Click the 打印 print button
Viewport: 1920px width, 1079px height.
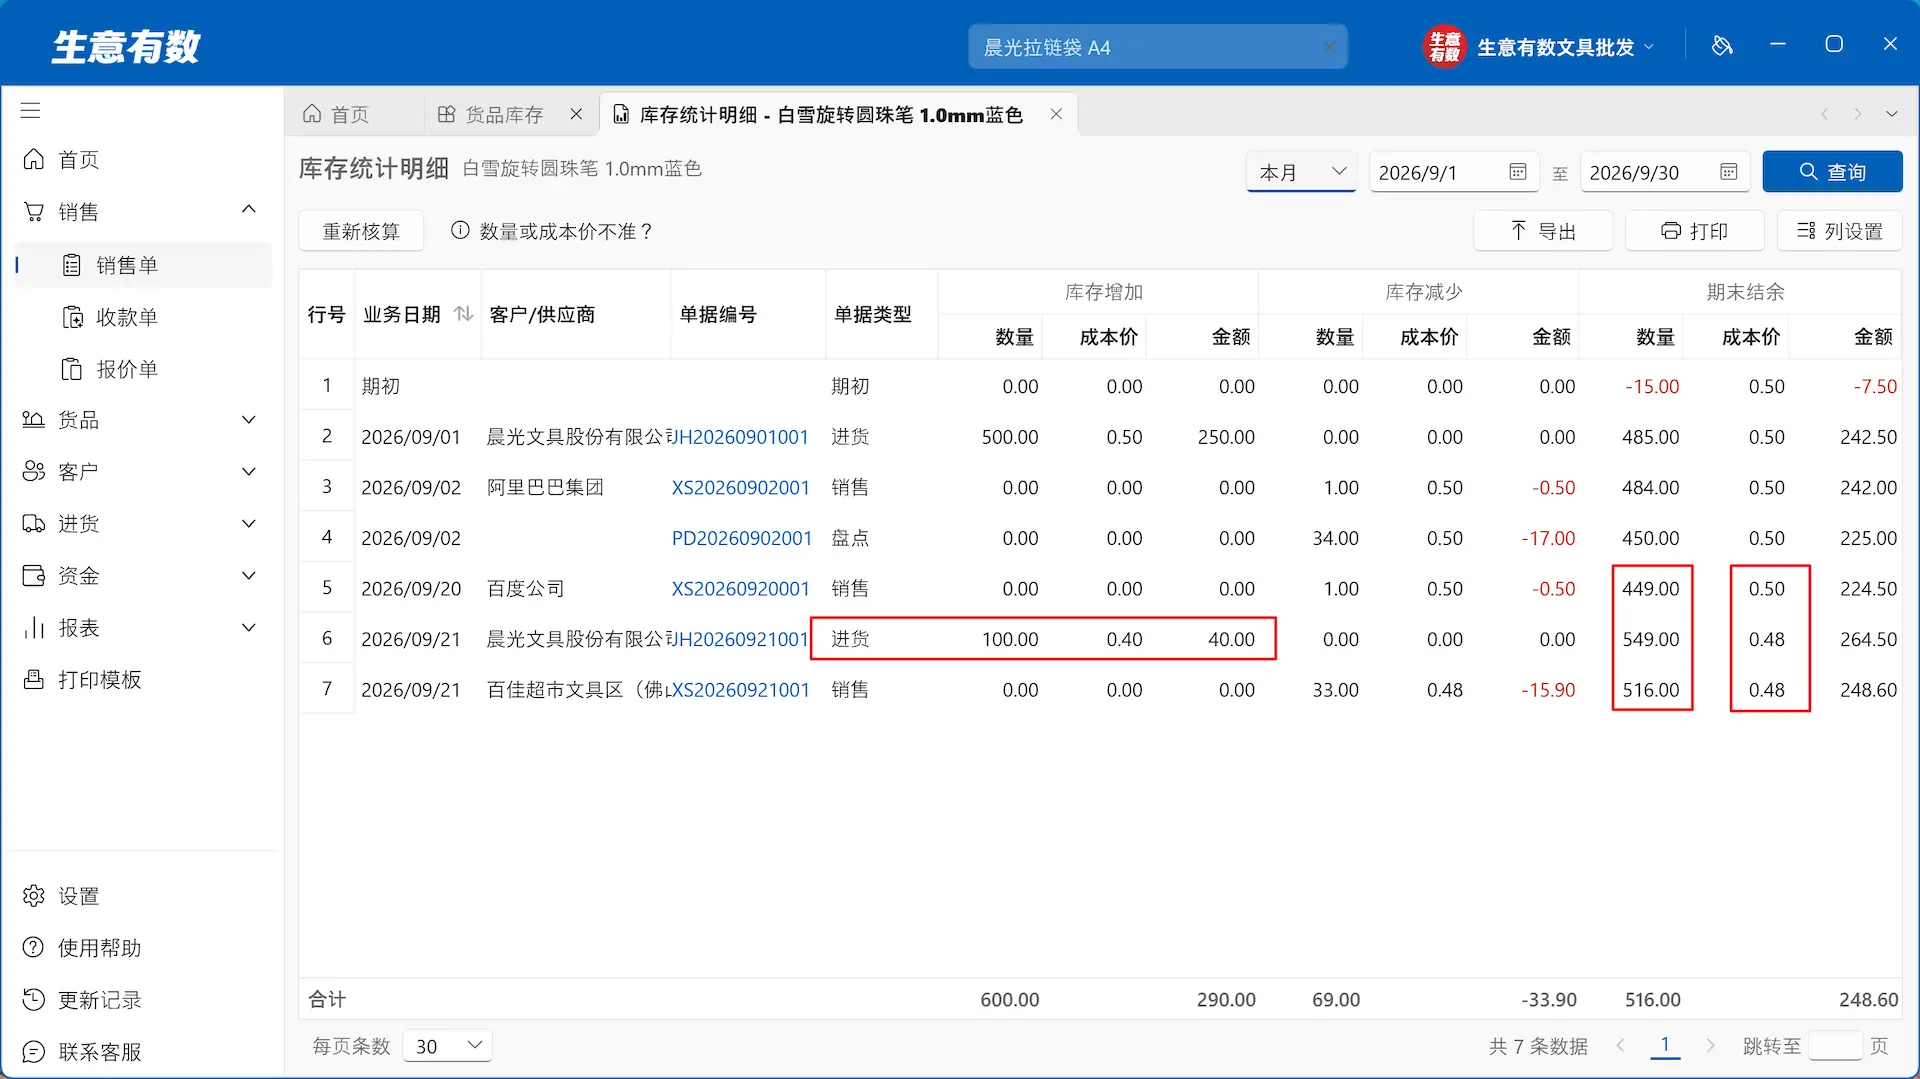tap(1694, 231)
